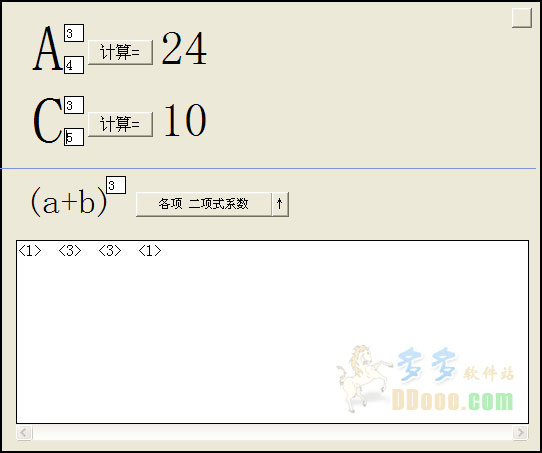Click the (a+b) expression label
Viewport: 542px width, 453px height.
68,202
